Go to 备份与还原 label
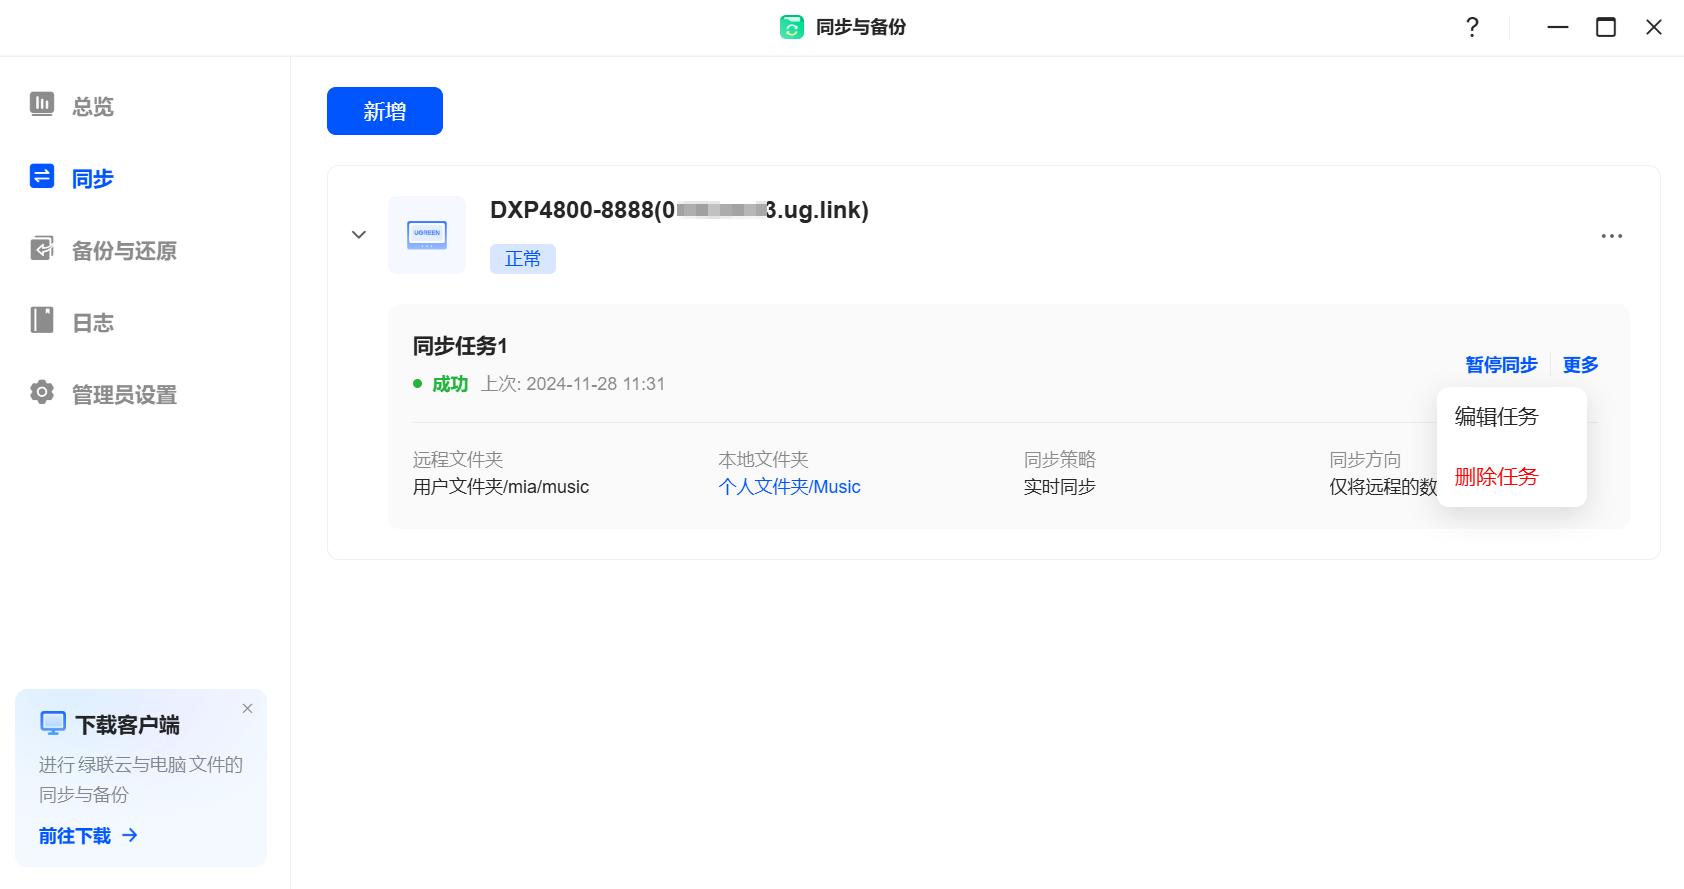The image size is (1684, 889). 125,250
